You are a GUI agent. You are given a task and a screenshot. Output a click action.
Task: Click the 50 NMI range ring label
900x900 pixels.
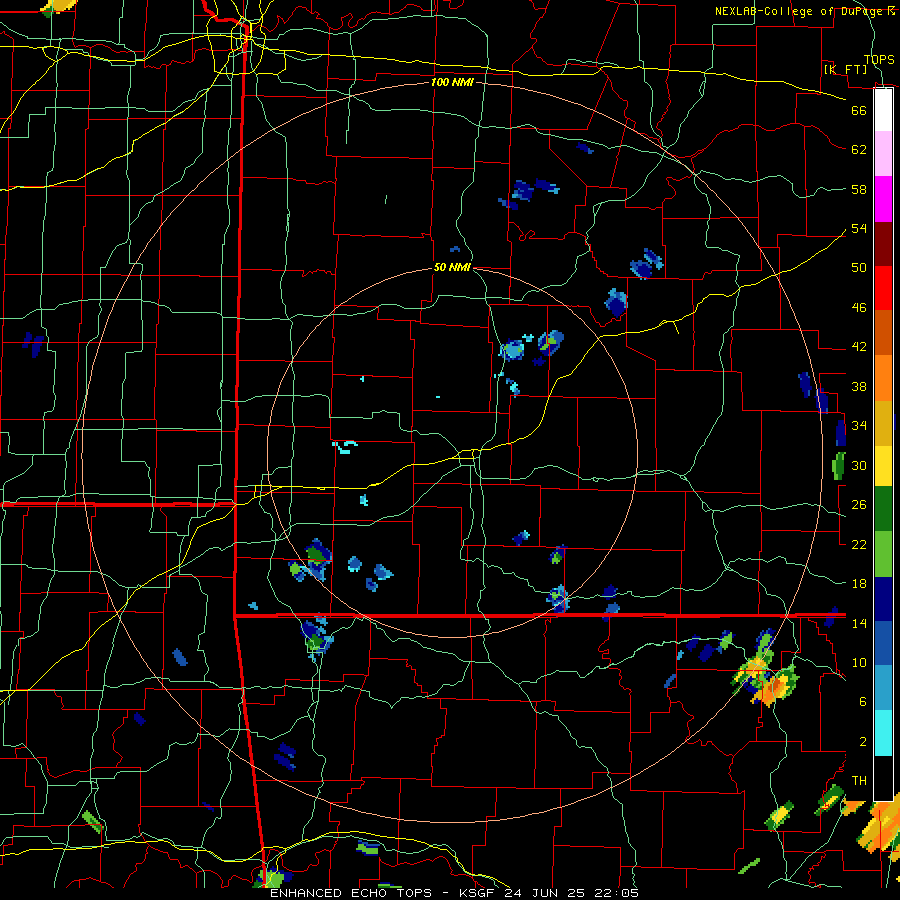pyautogui.click(x=452, y=267)
